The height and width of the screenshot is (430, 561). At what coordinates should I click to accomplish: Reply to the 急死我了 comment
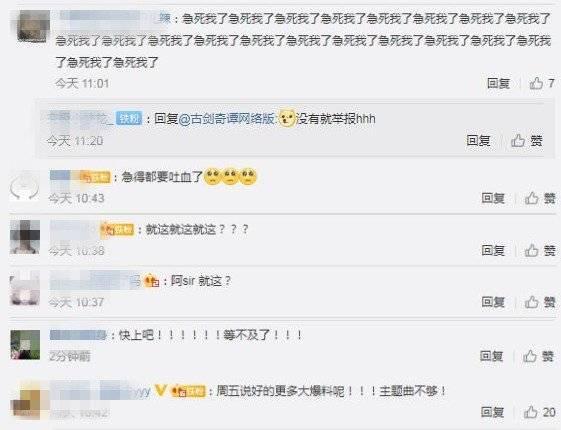pos(498,83)
